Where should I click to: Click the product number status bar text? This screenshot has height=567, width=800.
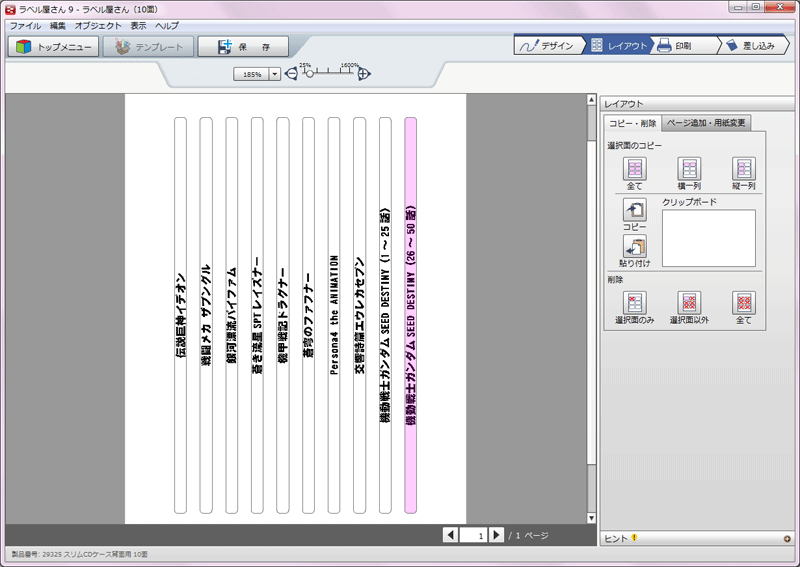pos(80,554)
